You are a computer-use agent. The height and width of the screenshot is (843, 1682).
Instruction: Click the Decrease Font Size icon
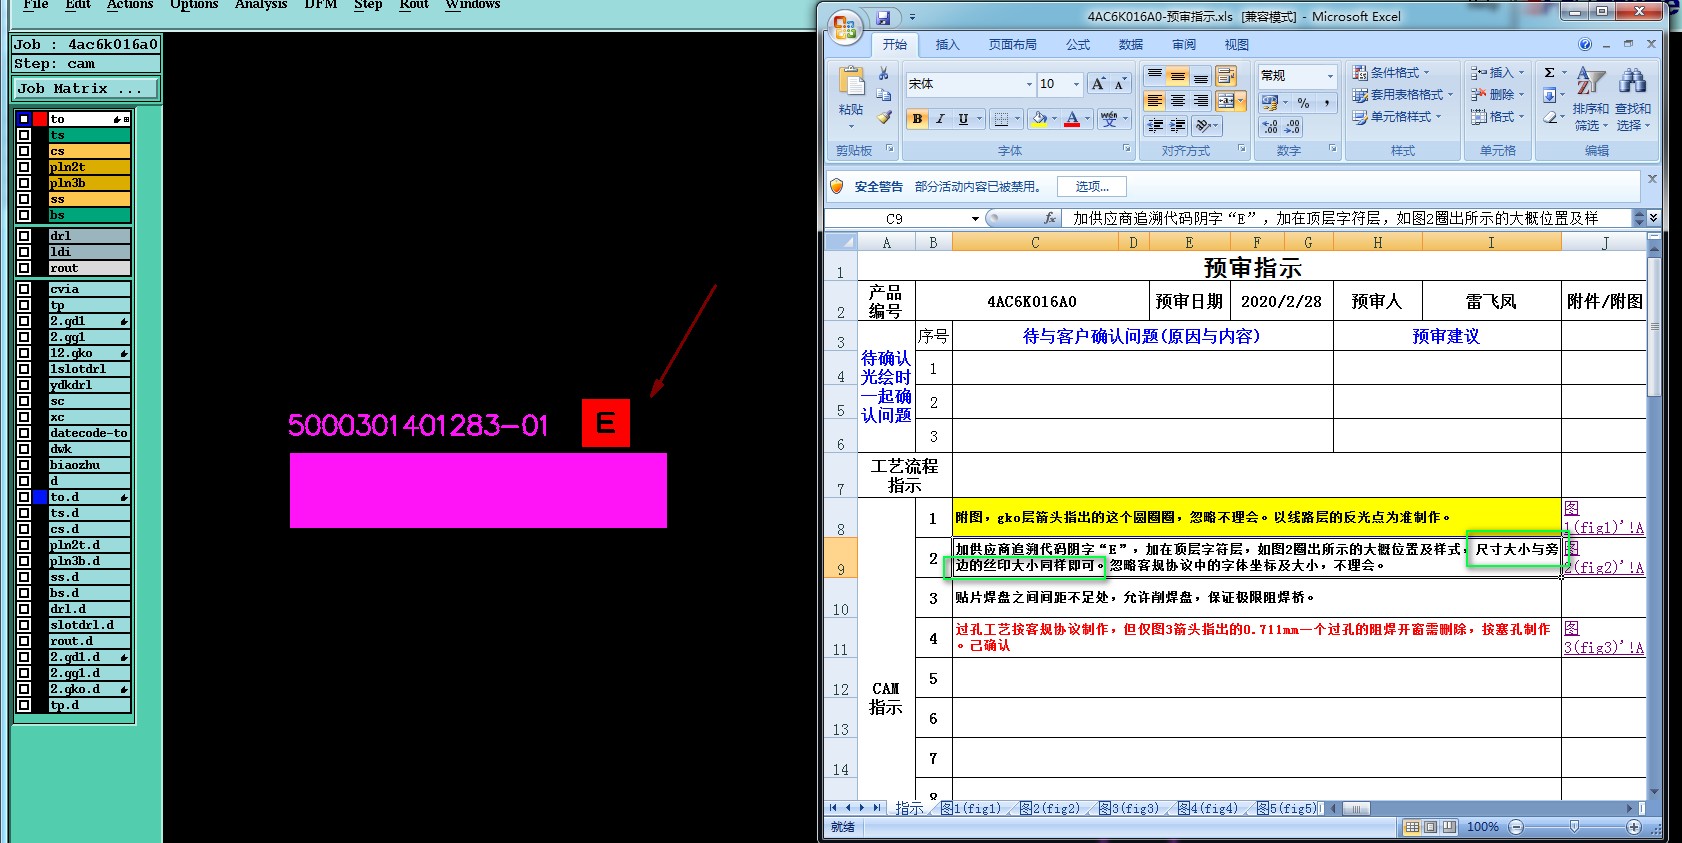(x=1119, y=84)
